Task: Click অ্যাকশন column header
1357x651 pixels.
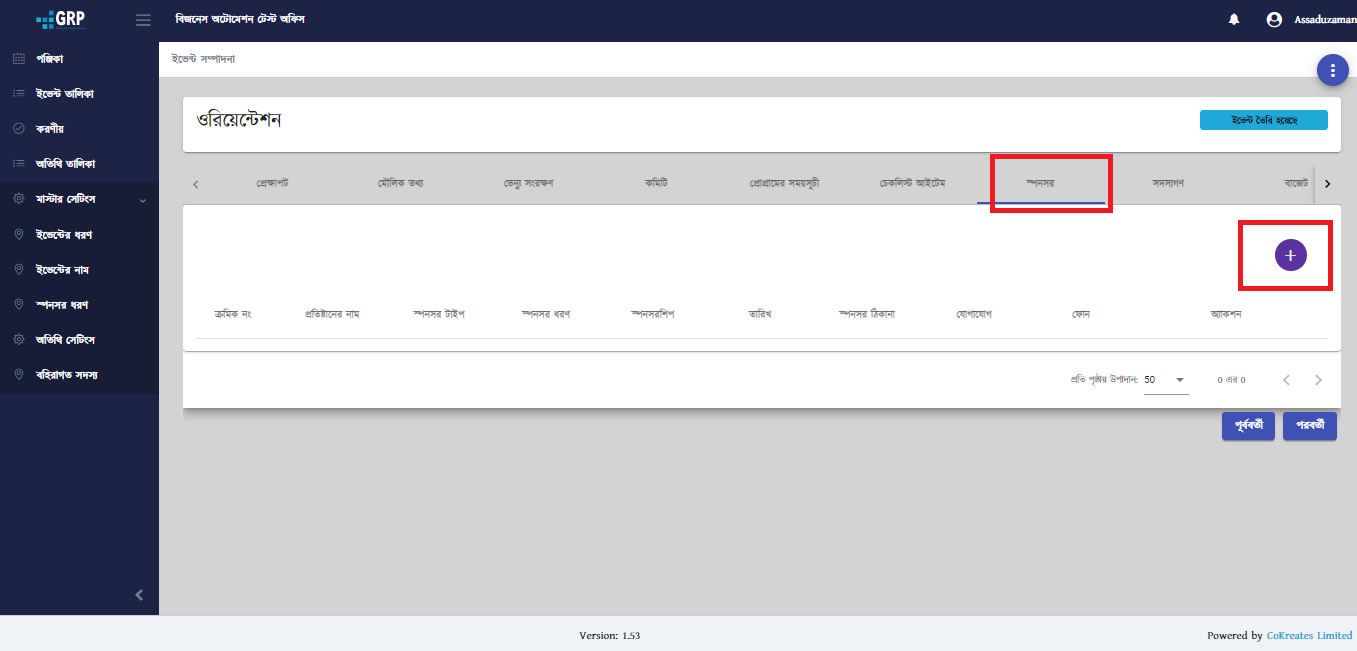Action: click(x=1226, y=314)
